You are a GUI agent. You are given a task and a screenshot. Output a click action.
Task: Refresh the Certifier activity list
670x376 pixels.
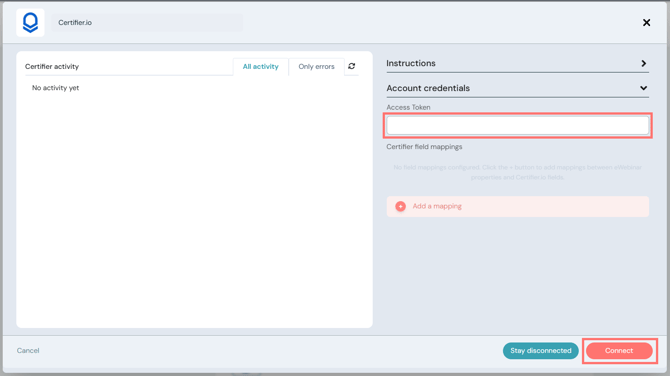click(352, 66)
